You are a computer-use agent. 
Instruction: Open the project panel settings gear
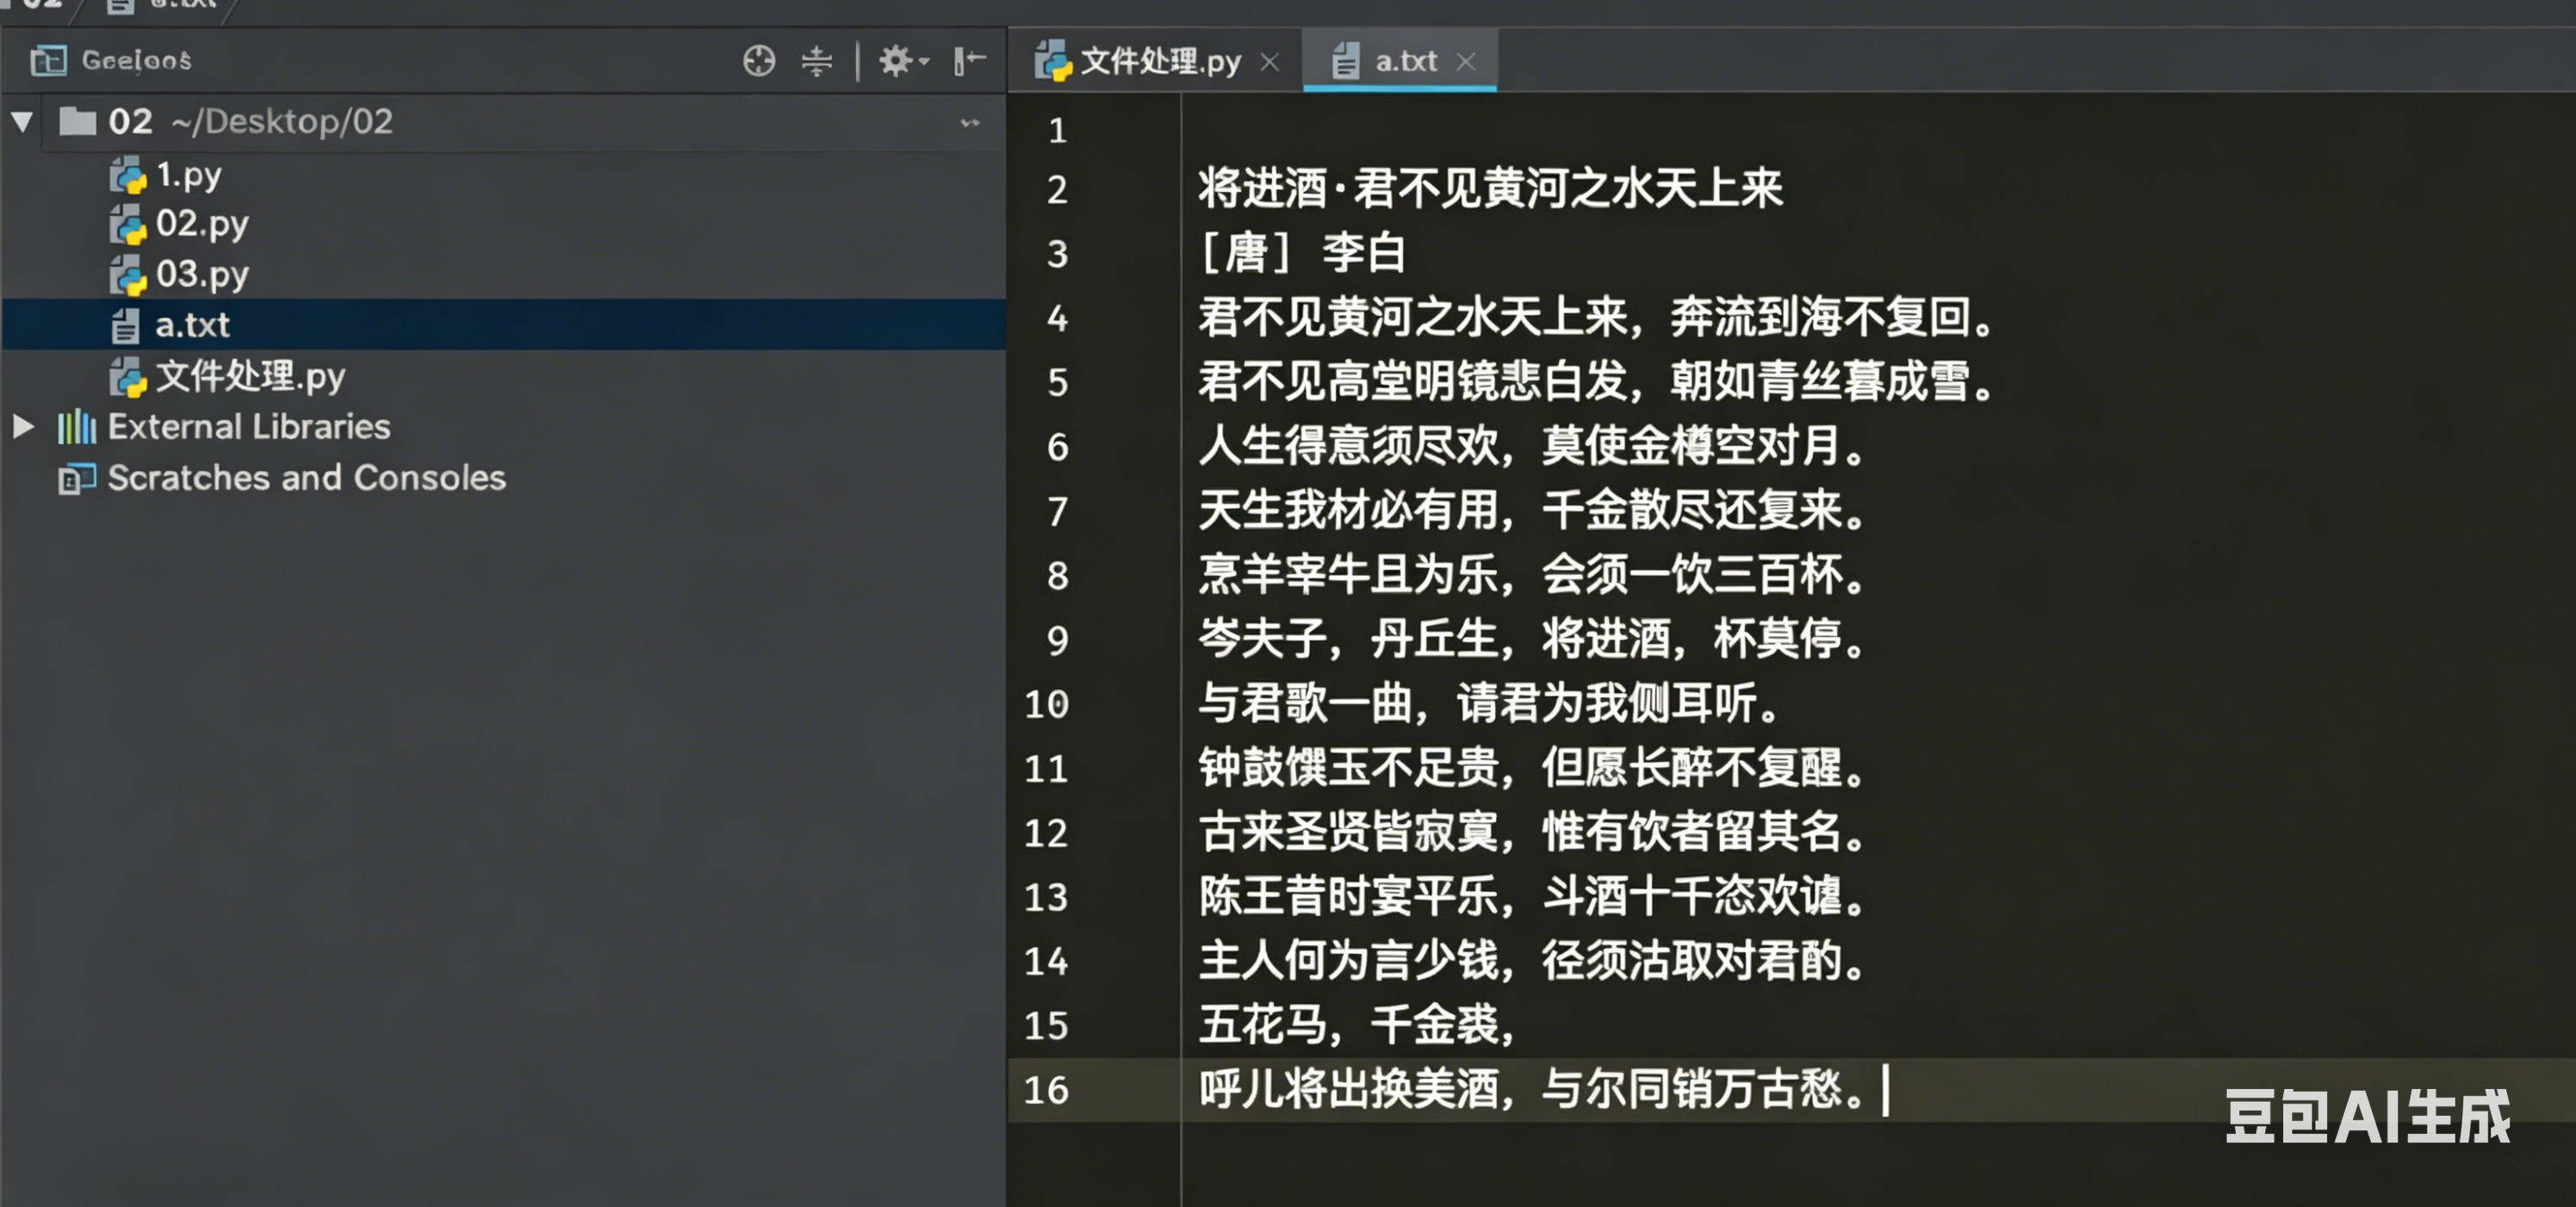(894, 61)
